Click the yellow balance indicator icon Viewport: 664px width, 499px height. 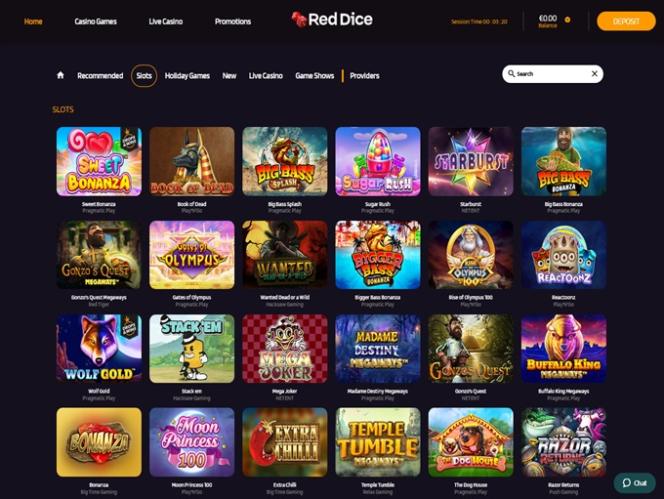567,19
